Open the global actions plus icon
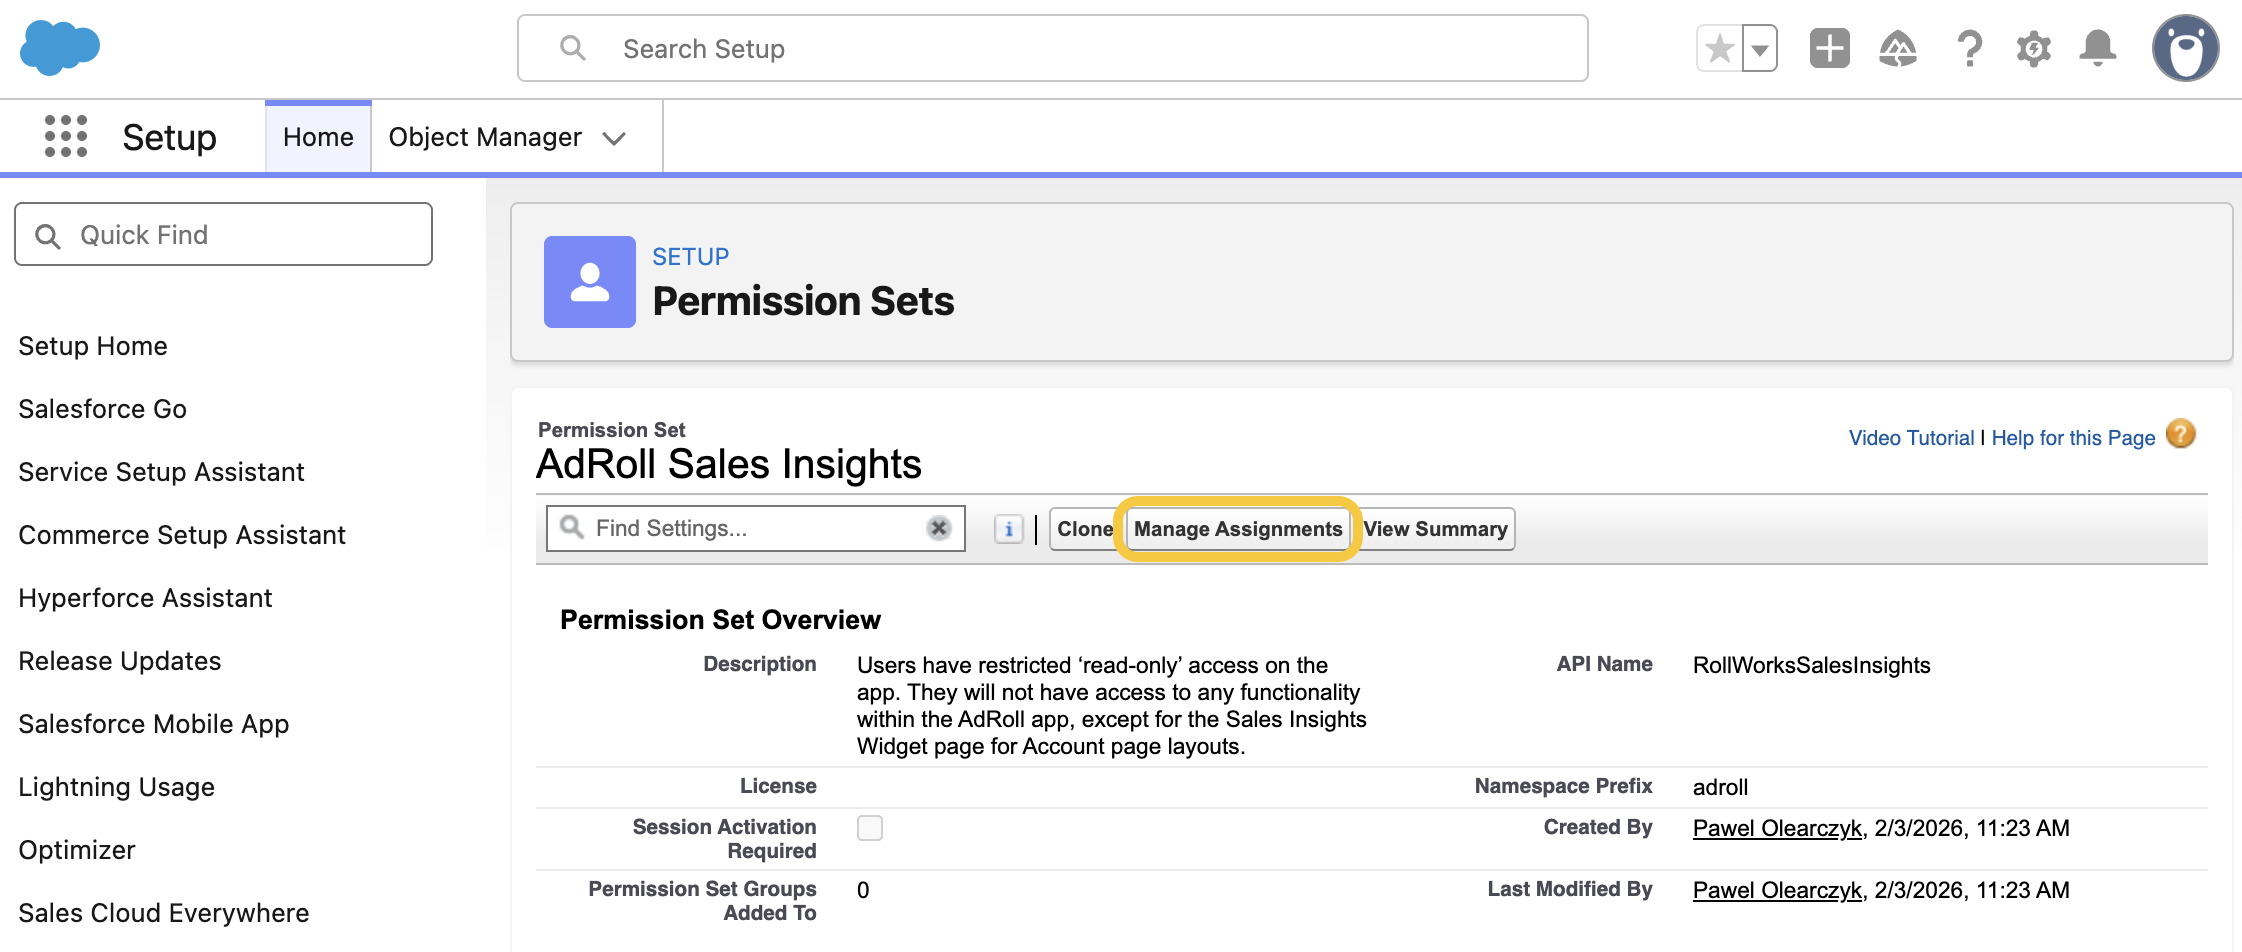This screenshot has height=952, width=2242. (x=1829, y=48)
